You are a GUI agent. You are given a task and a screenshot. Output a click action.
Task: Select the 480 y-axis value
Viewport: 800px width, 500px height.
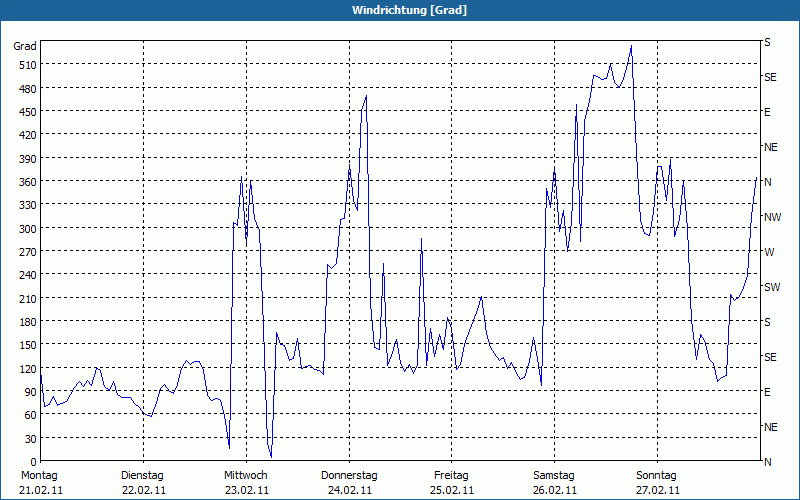pos(28,89)
